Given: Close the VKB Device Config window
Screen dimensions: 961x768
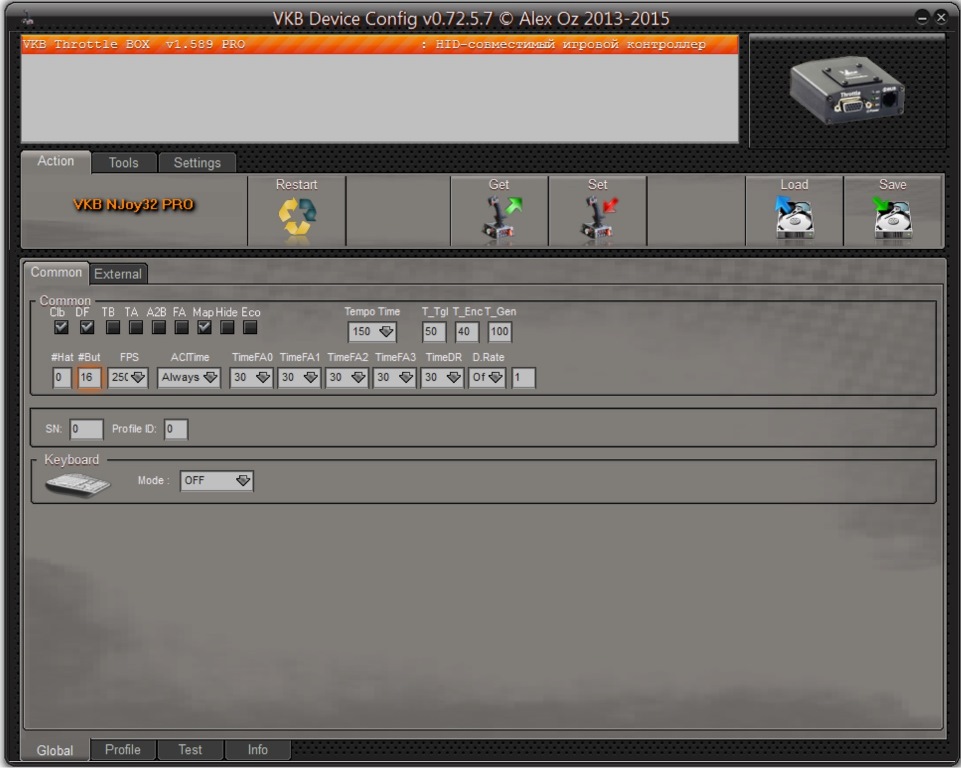Looking at the screenshot, I should point(941,18).
